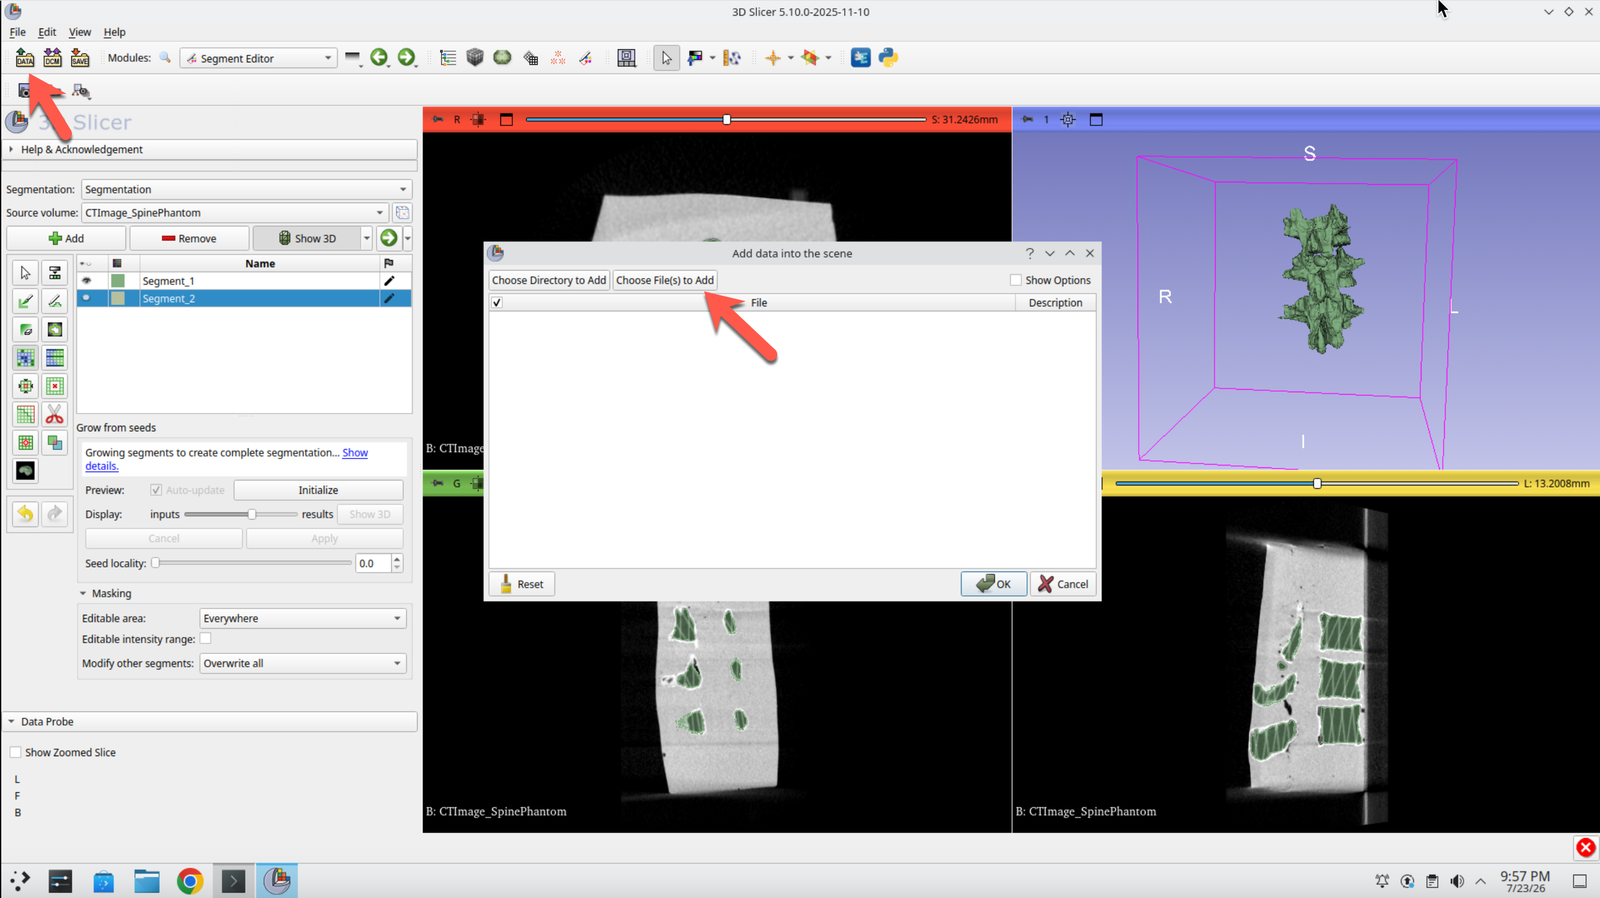
Task: Select the Level tracing effect icon
Action: tap(55, 329)
